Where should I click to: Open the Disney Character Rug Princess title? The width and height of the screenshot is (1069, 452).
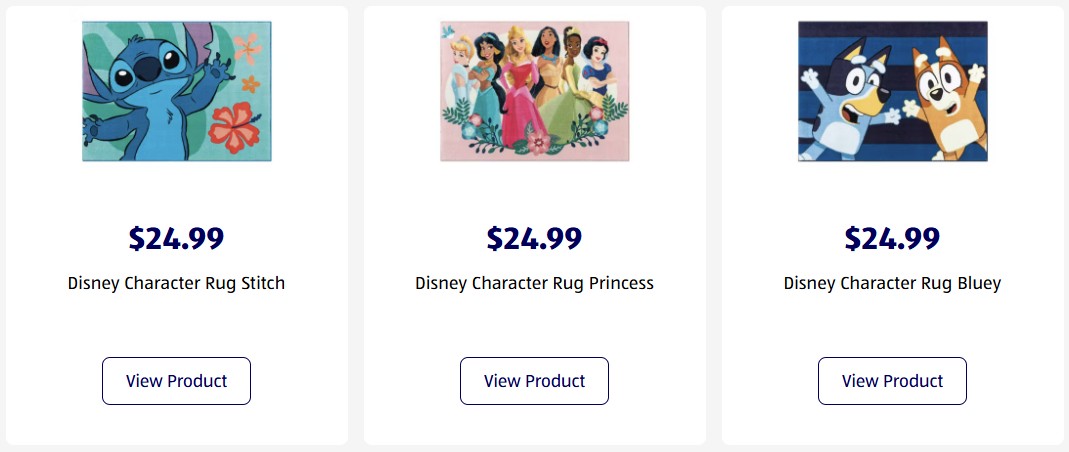pos(534,283)
